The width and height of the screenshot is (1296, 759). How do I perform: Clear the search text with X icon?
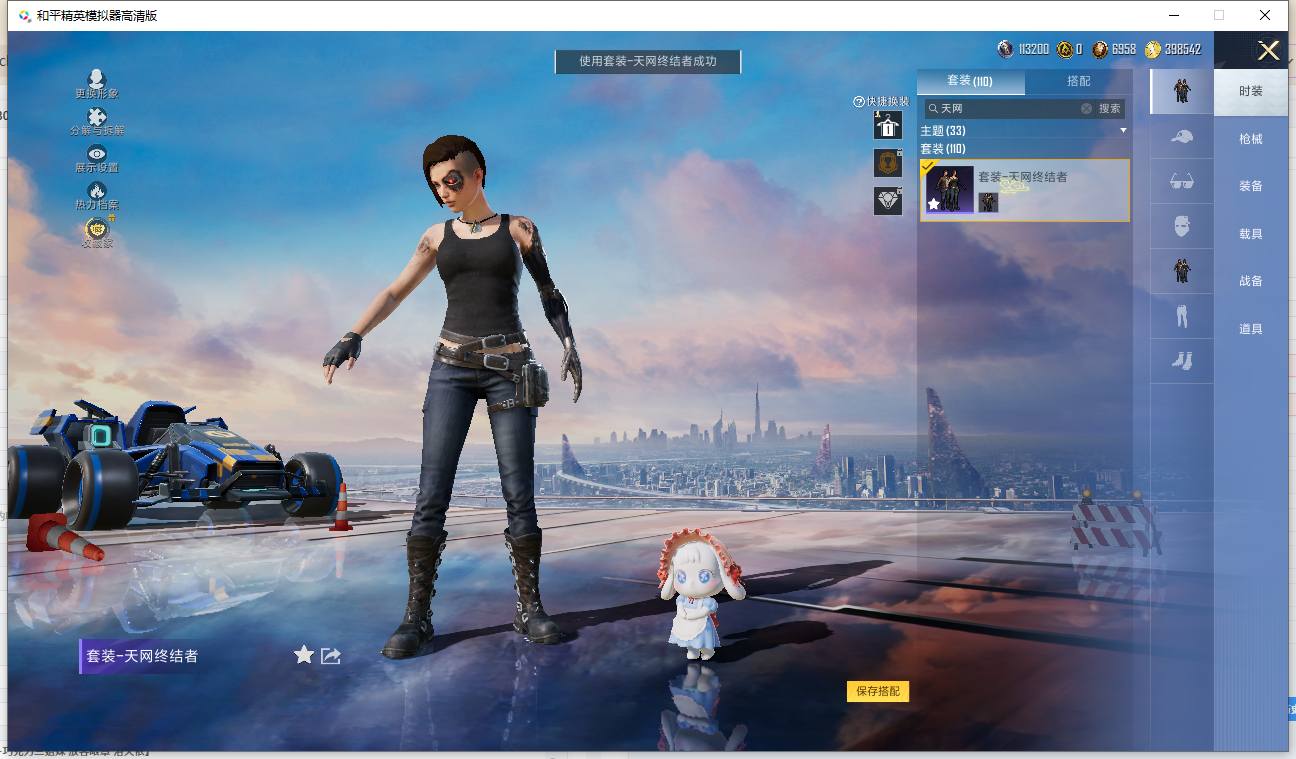(x=1087, y=108)
